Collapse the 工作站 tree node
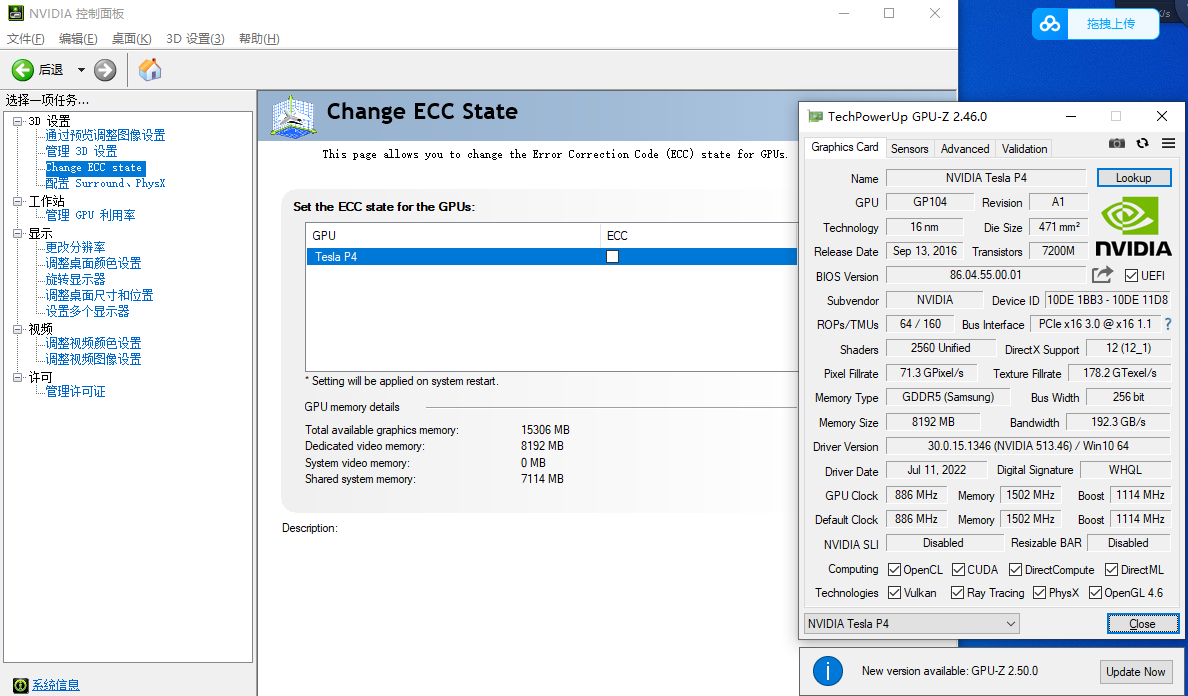The height and width of the screenshot is (696, 1188). point(17,201)
